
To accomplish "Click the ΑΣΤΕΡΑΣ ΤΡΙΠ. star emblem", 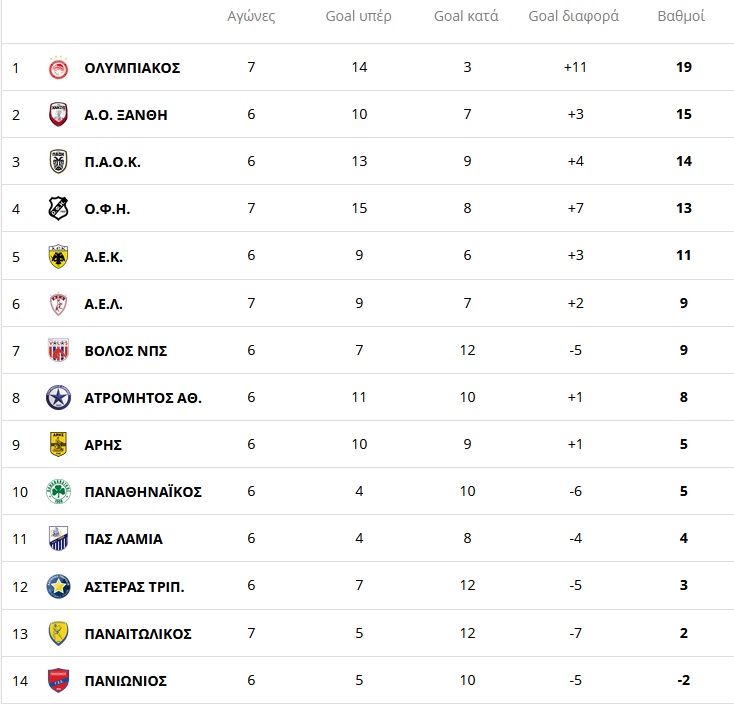I will pyautogui.click(x=58, y=587).
